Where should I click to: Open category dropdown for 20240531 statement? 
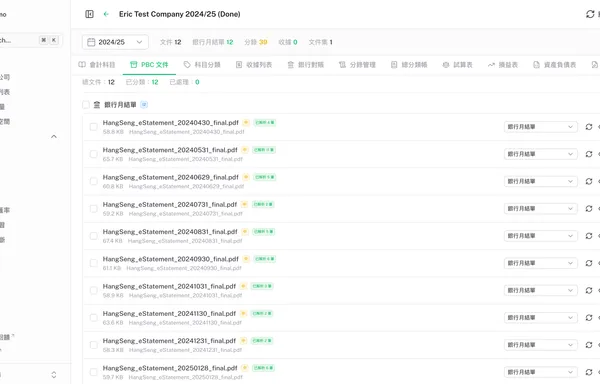pos(540,154)
